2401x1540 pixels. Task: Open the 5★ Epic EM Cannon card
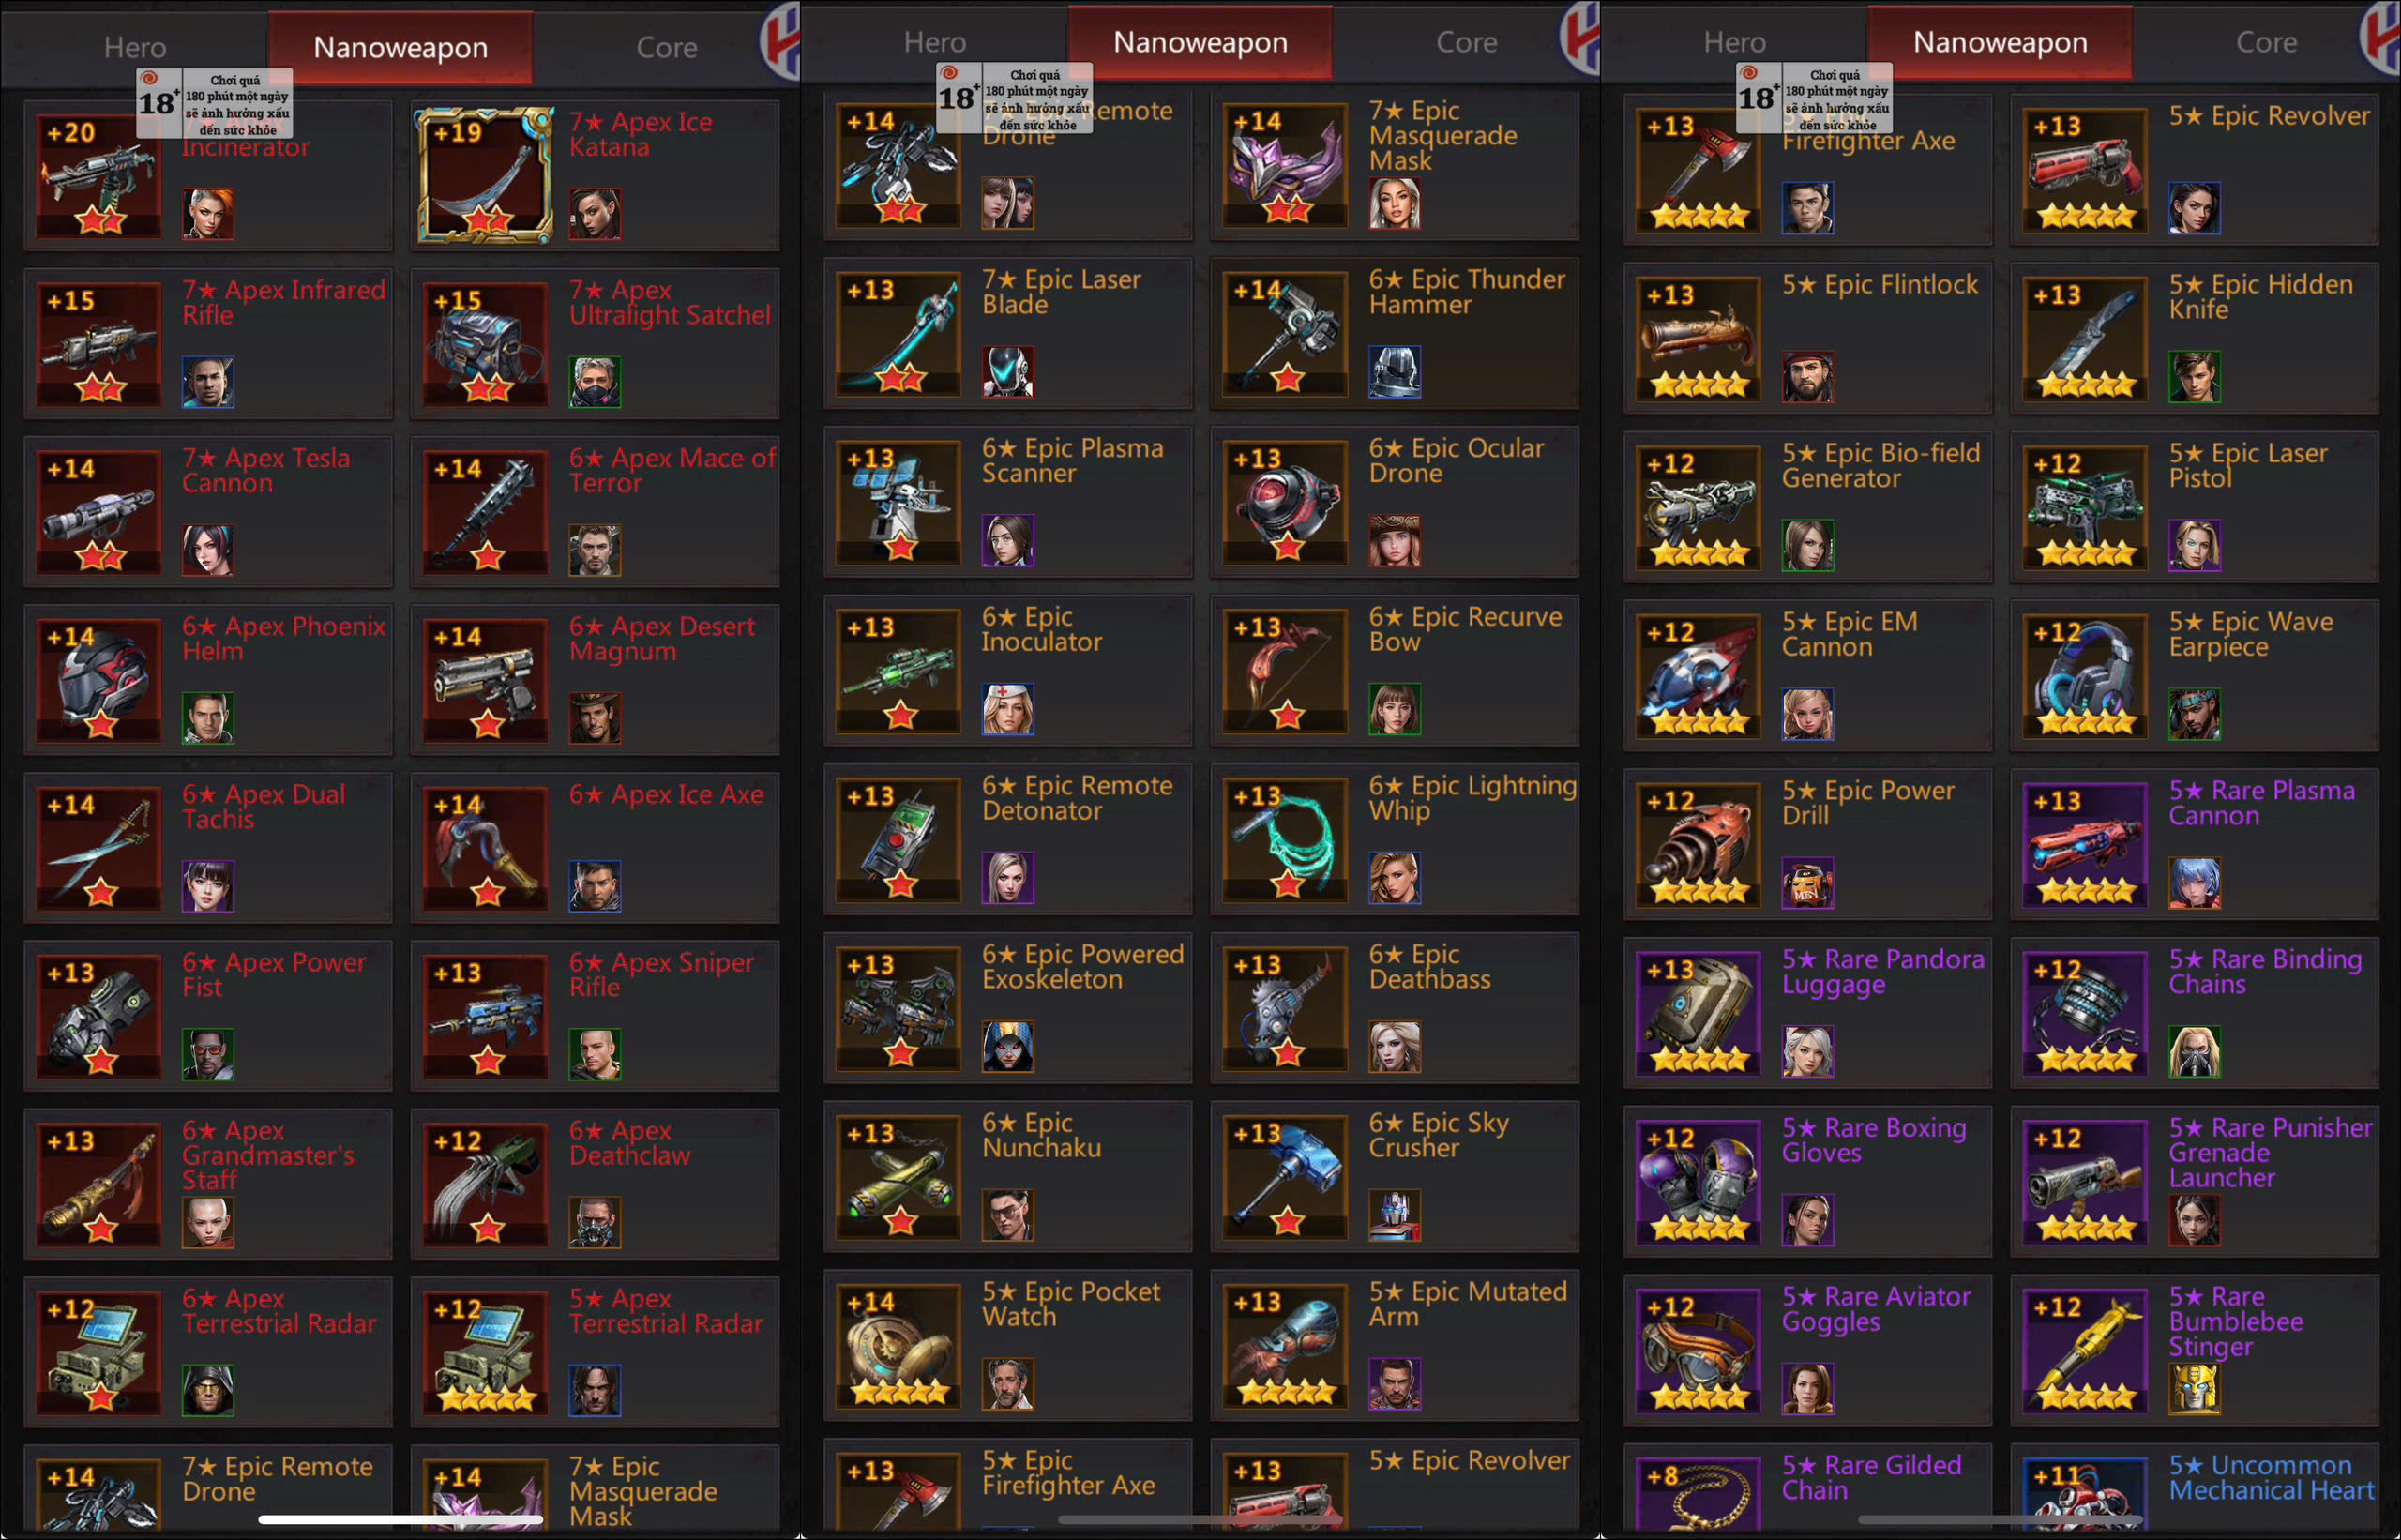tap(1808, 675)
